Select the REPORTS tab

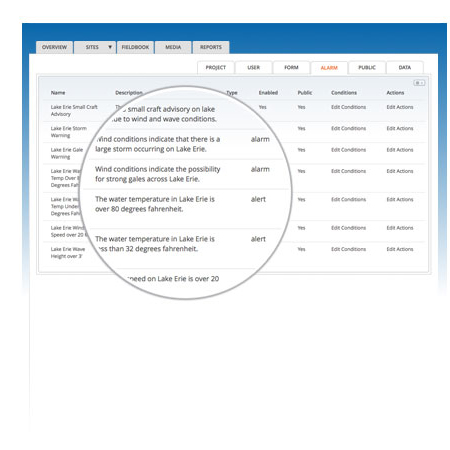[211, 47]
